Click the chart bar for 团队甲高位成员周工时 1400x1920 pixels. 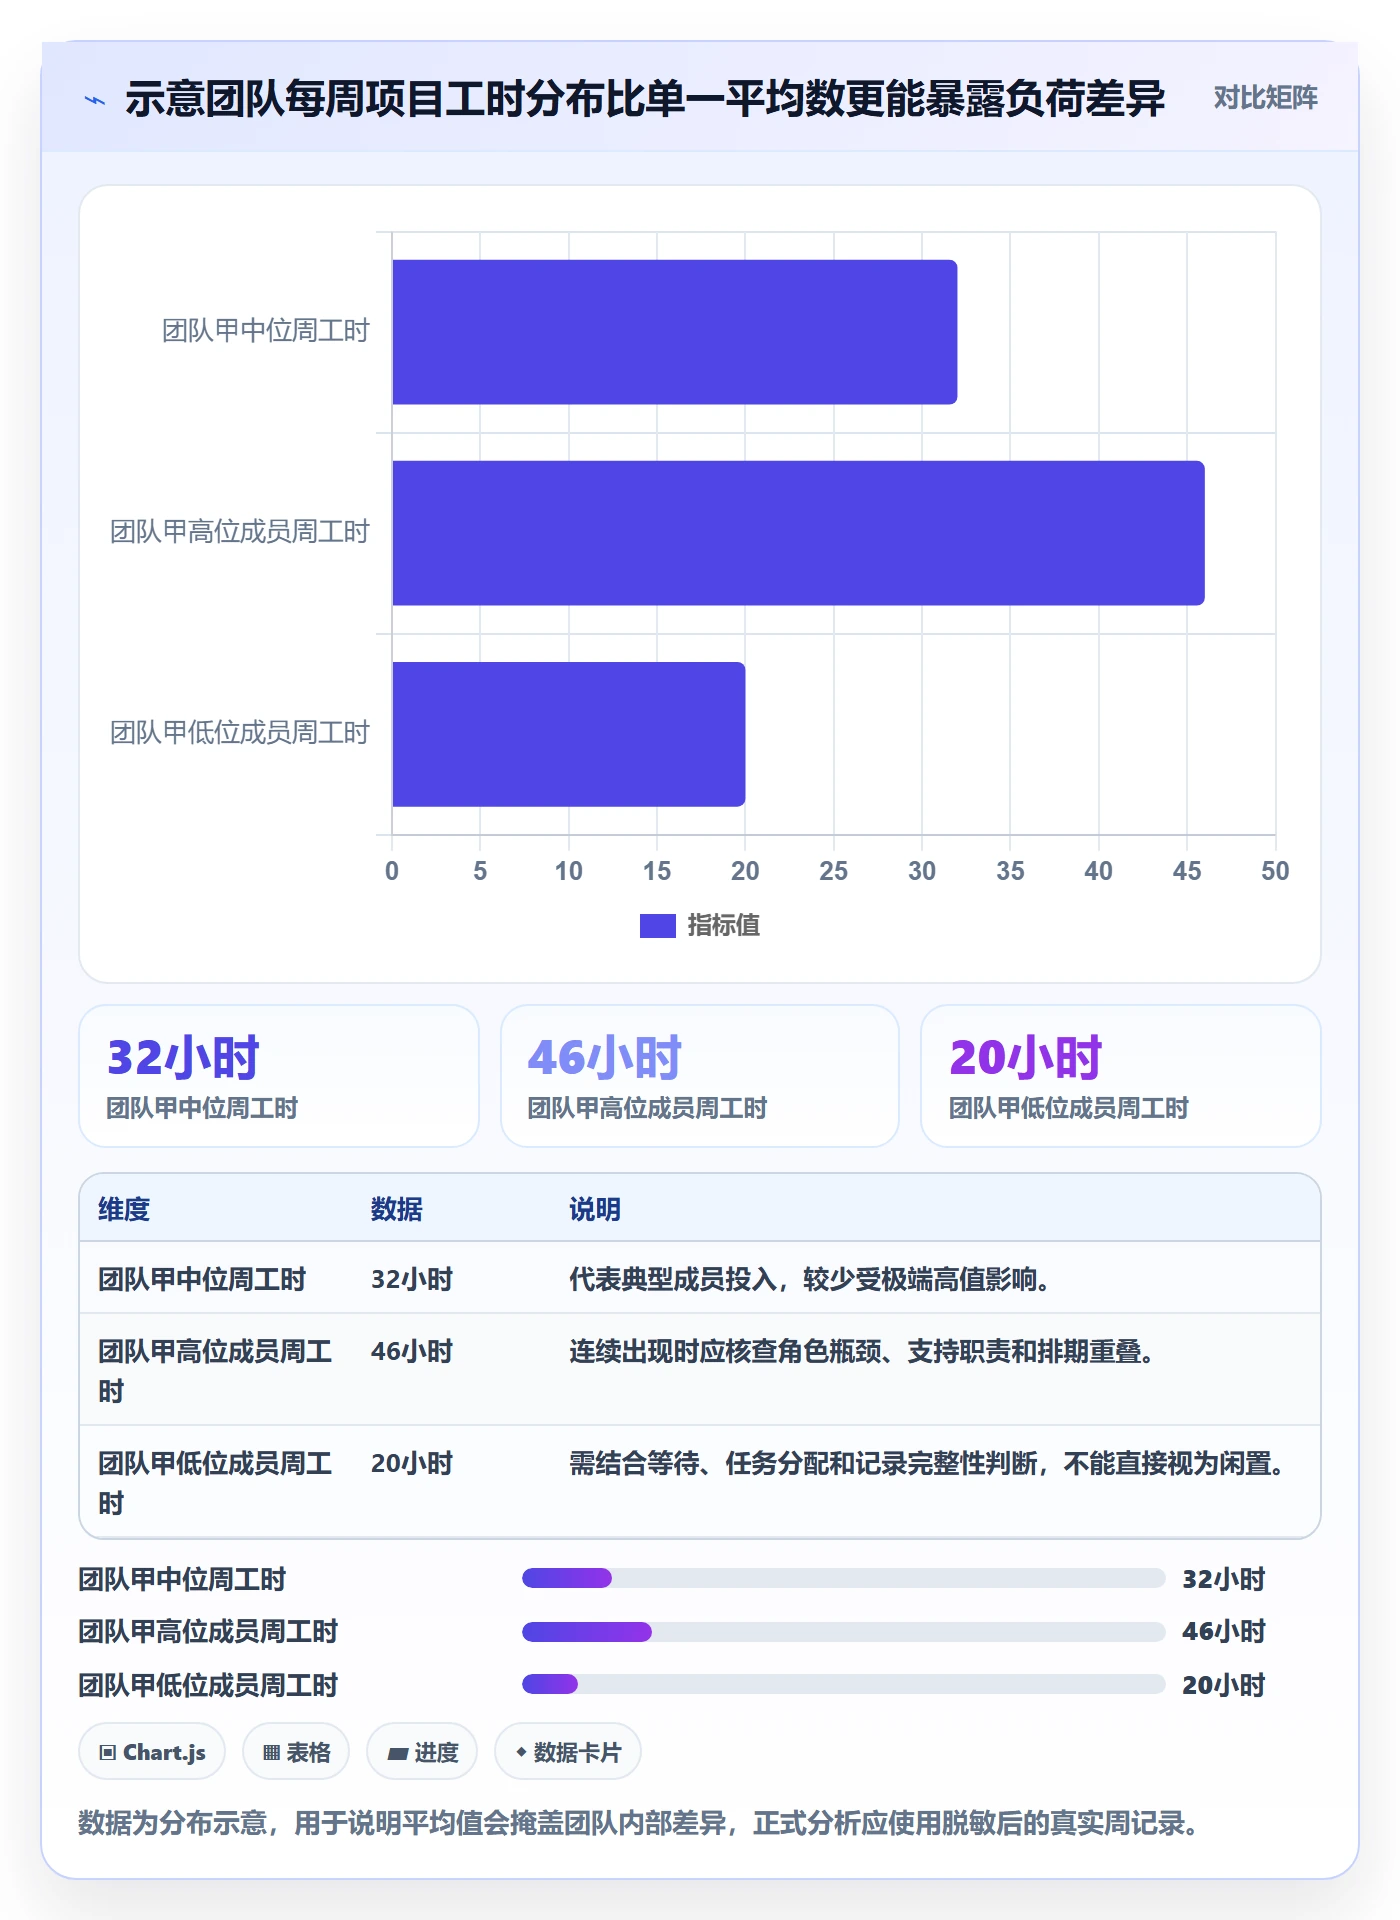(798, 533)
